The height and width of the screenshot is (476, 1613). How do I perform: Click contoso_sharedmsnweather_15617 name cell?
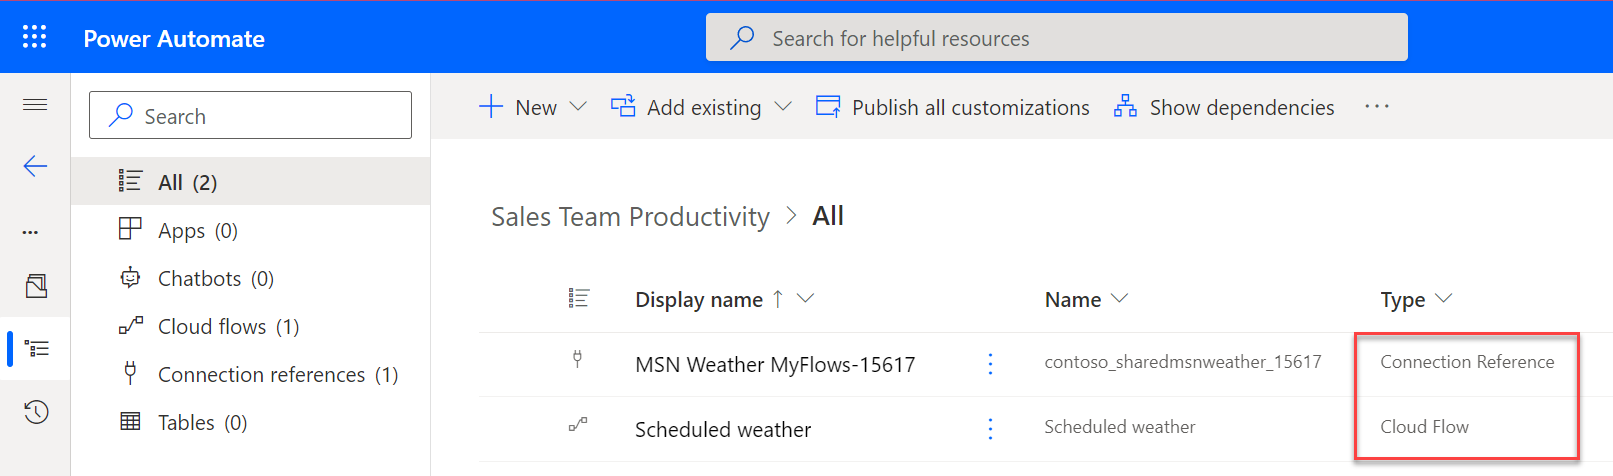(1183, 362)
